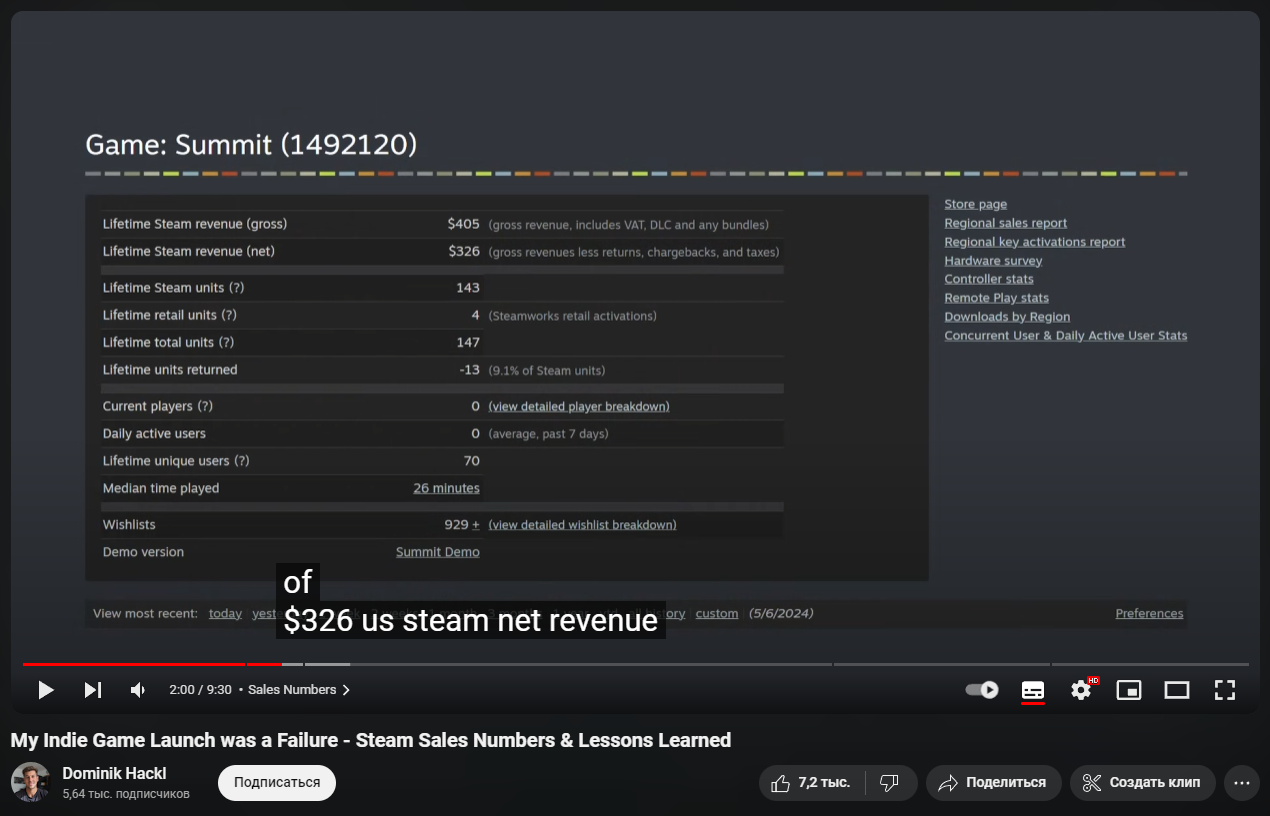Enter fullscreen mode
The image size is (1270, 816).
pos(1225,690)
